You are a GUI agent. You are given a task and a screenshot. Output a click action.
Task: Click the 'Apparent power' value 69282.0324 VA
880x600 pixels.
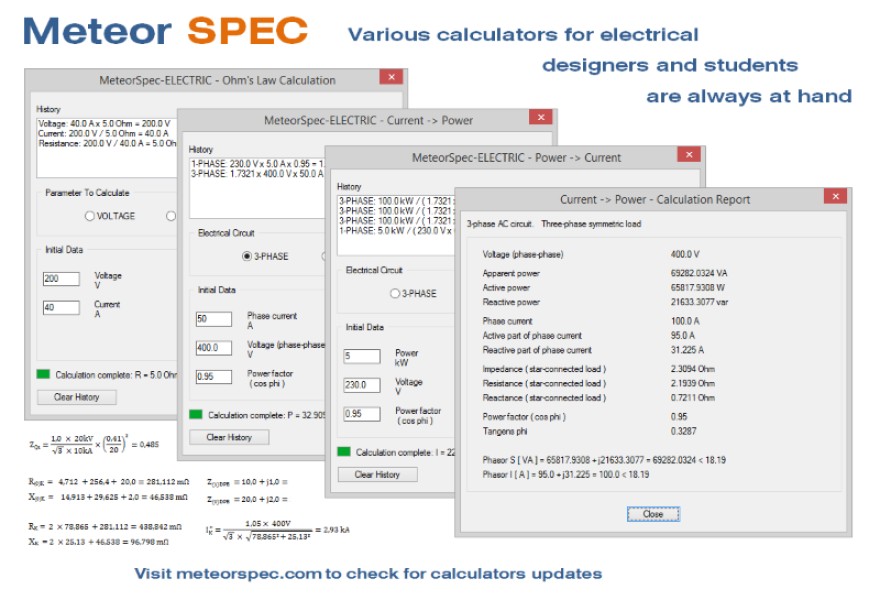click(x=699, y=273)
